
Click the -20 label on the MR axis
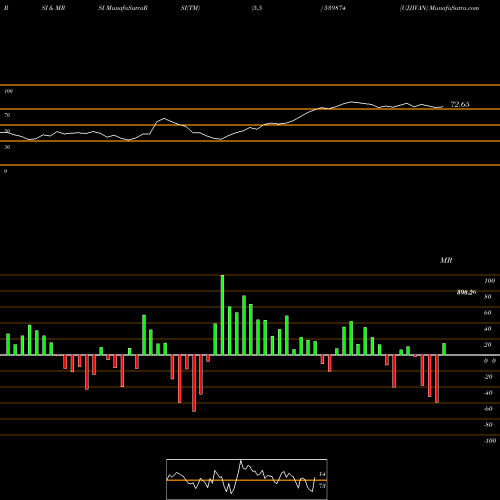pos(488,377)
